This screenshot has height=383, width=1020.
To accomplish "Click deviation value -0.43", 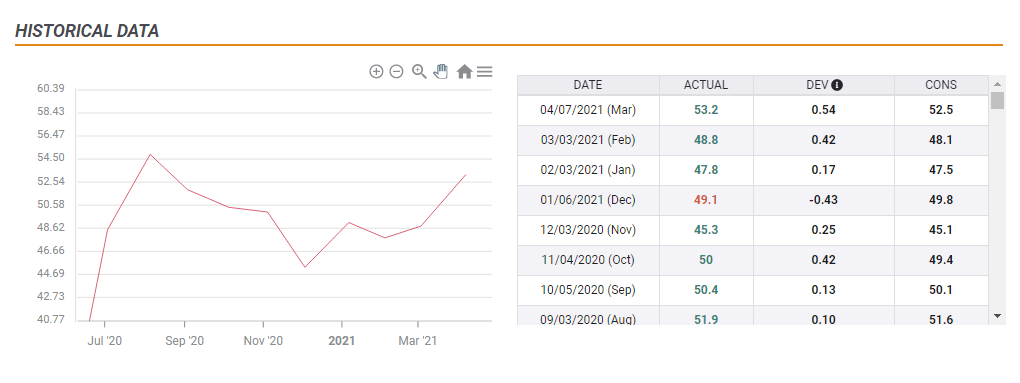I will 824,200.
